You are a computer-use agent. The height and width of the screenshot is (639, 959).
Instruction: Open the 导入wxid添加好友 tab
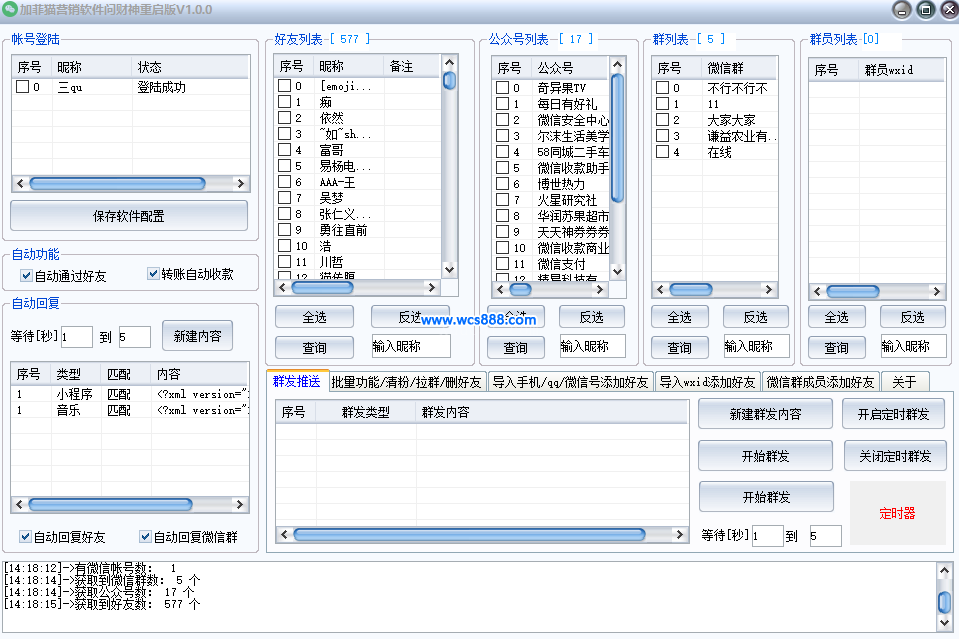tap(707, 382)
